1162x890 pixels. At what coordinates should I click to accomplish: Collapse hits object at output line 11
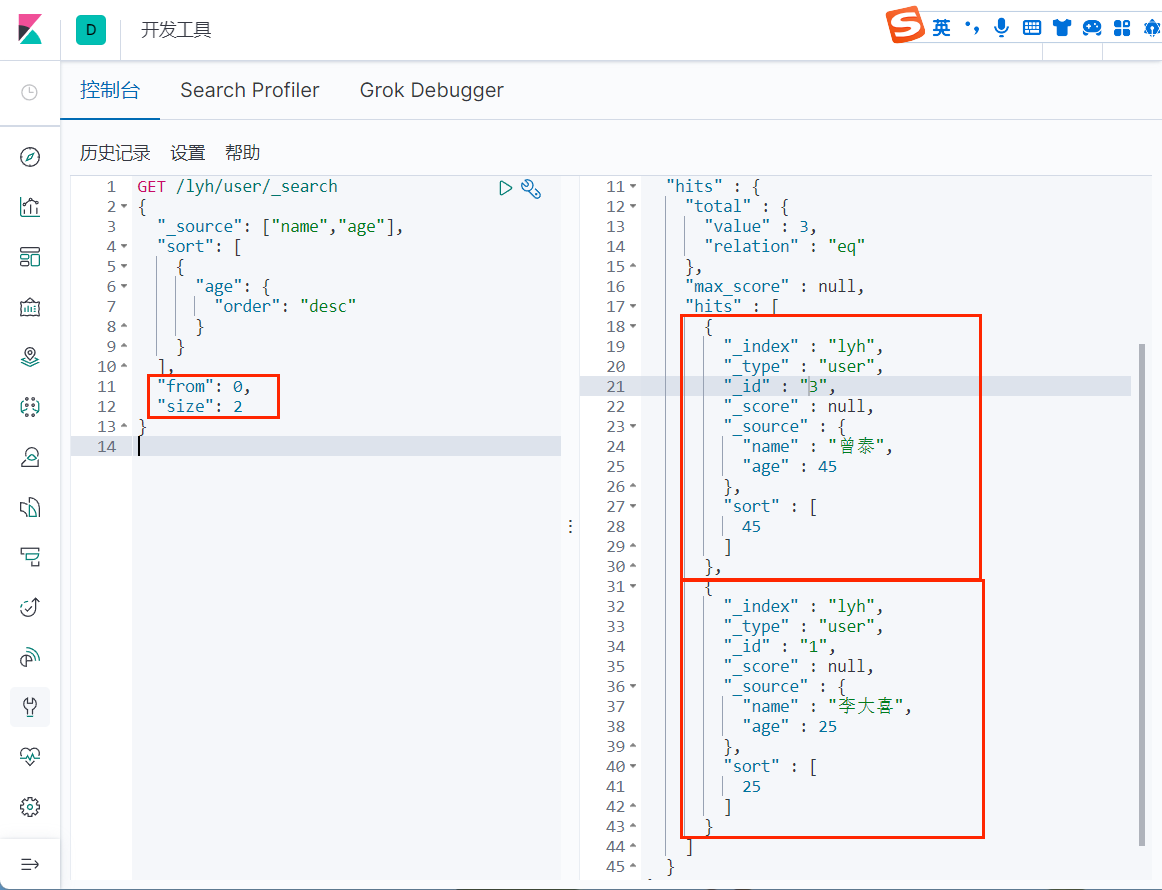pos(633,187)
